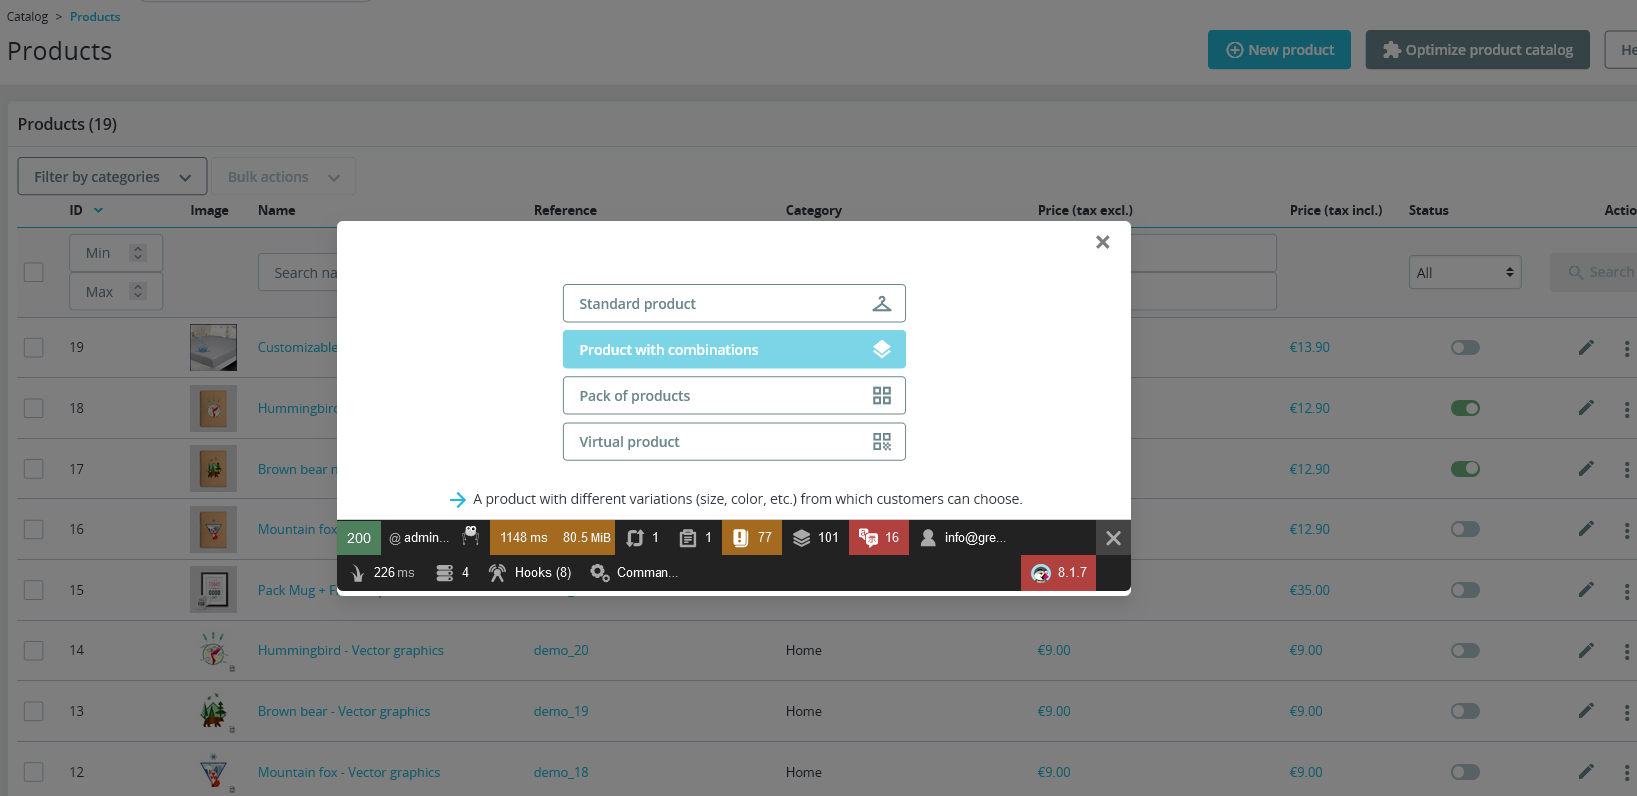1637x796 pixels.
Task: Tick the select-all checkbox in filter row
Action: click(34, 272)
